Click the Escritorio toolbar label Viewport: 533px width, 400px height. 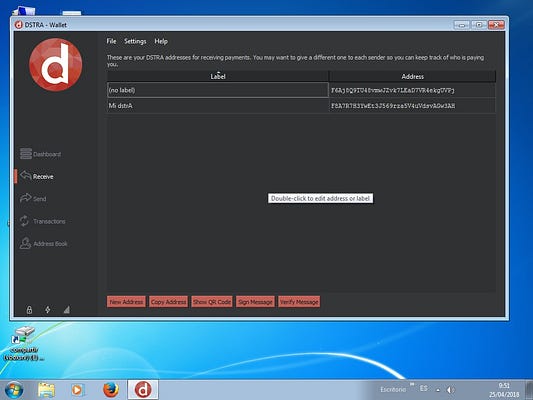click(393, 389)
